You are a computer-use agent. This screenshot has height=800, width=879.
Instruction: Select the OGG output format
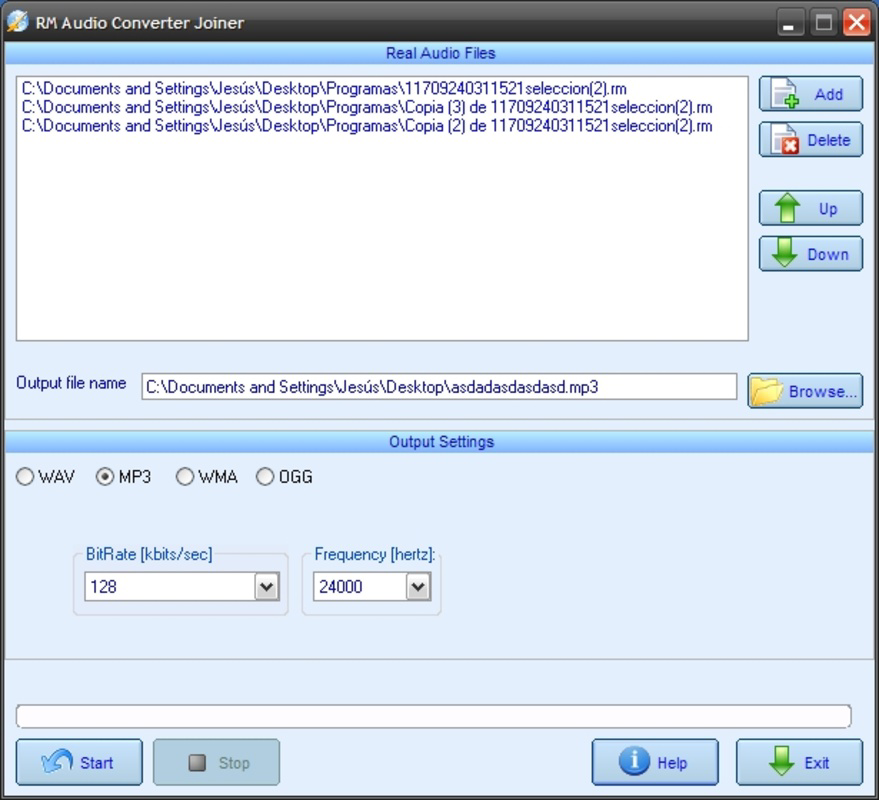(284, 477)
